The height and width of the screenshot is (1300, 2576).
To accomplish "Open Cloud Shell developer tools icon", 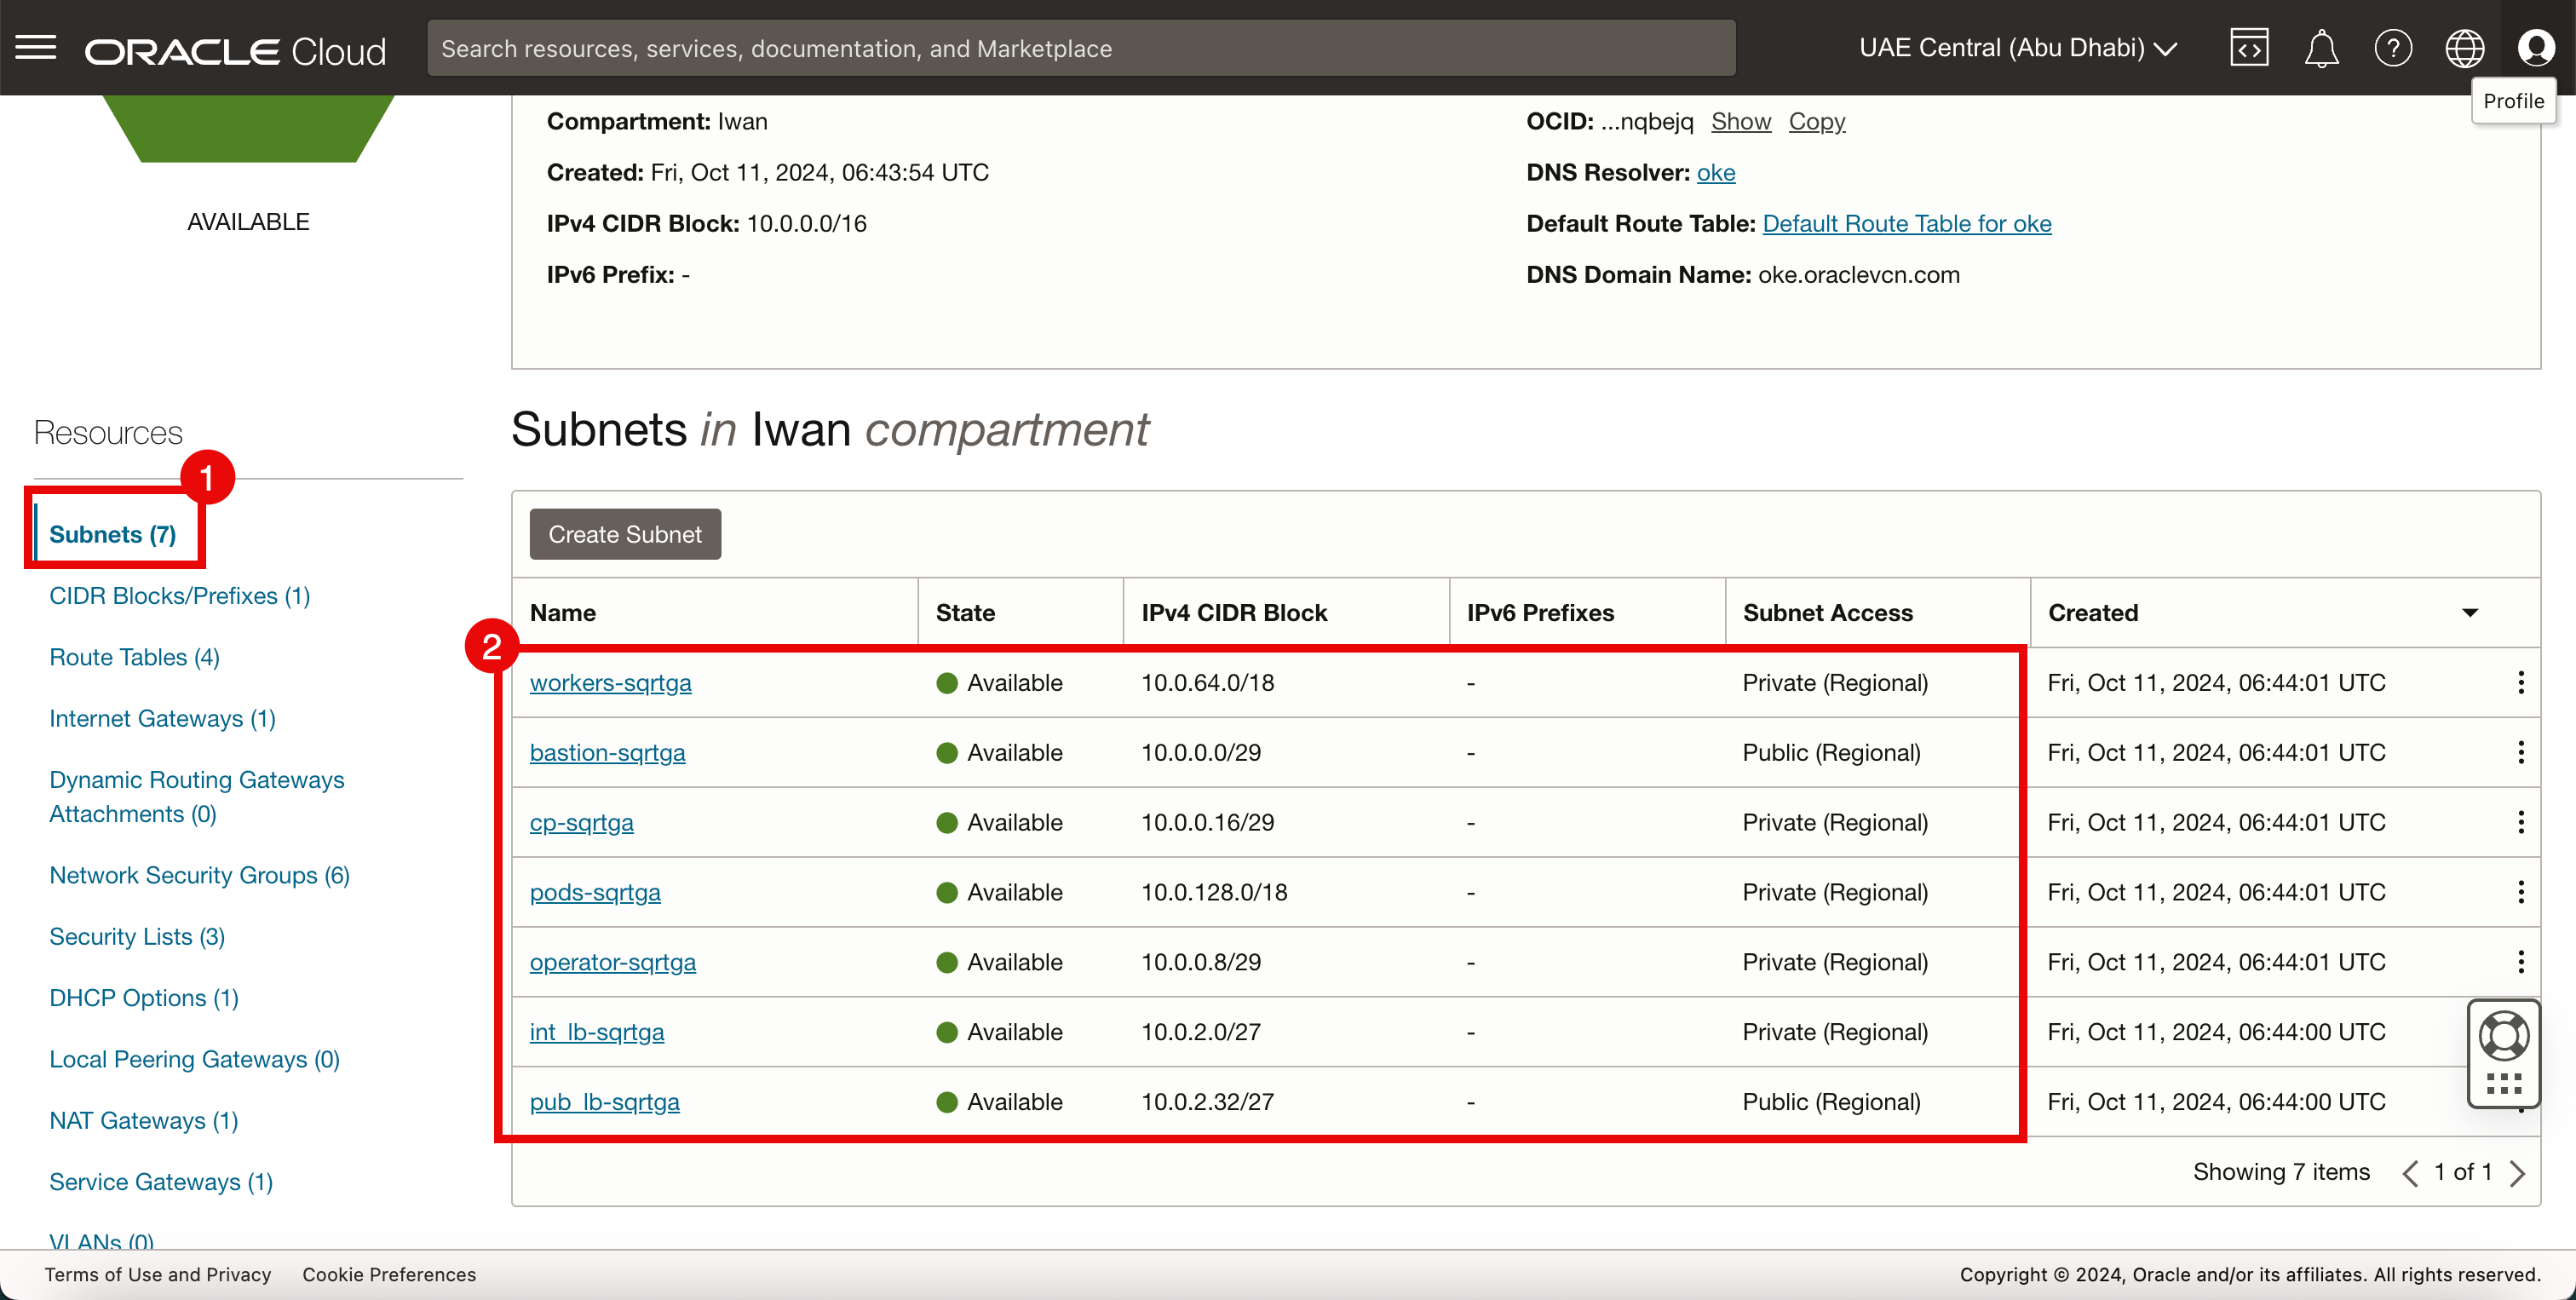I will coord(2249,48).
